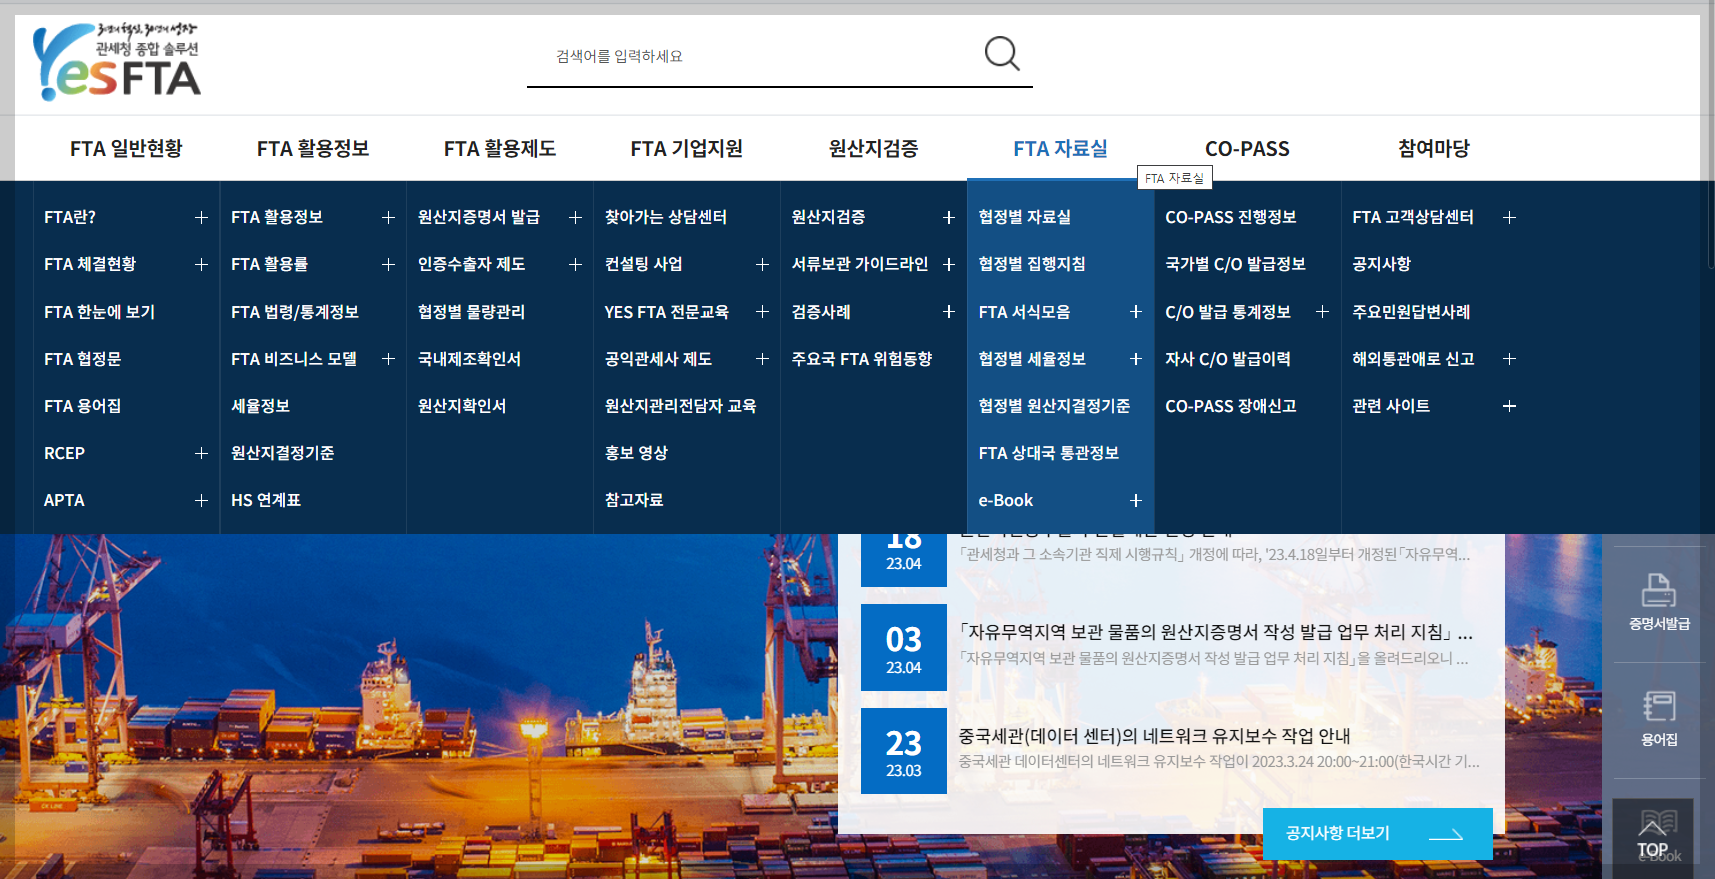The width and height of the screenshot is (1715, 879).
Task: Expand the FTA 체결현황 plus icon
Action: point(201,264)
